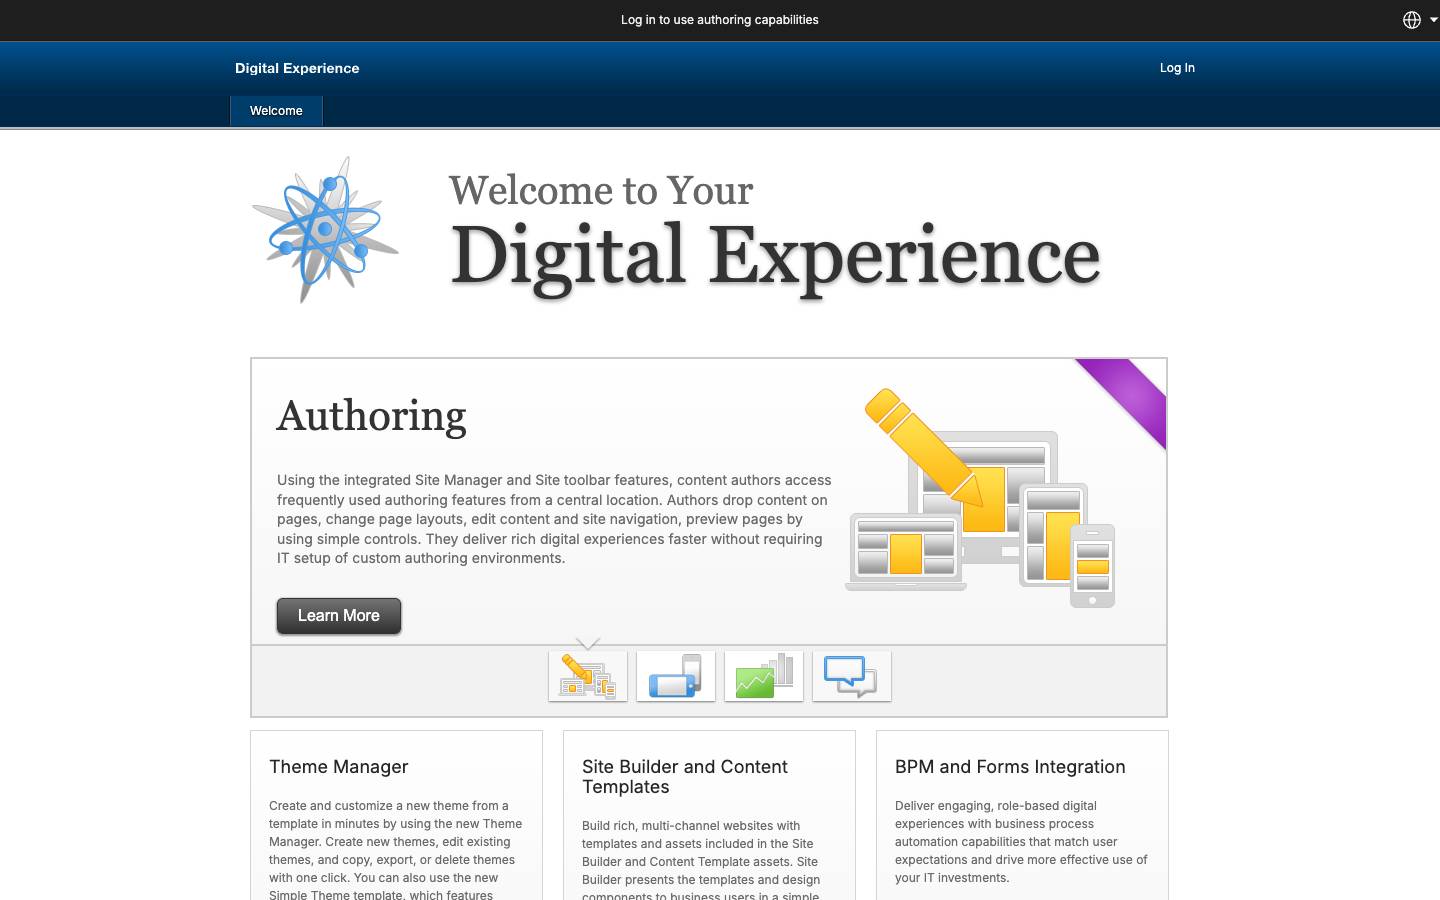
Task: Expand the language dropdown arrow
Action: 1433,20
